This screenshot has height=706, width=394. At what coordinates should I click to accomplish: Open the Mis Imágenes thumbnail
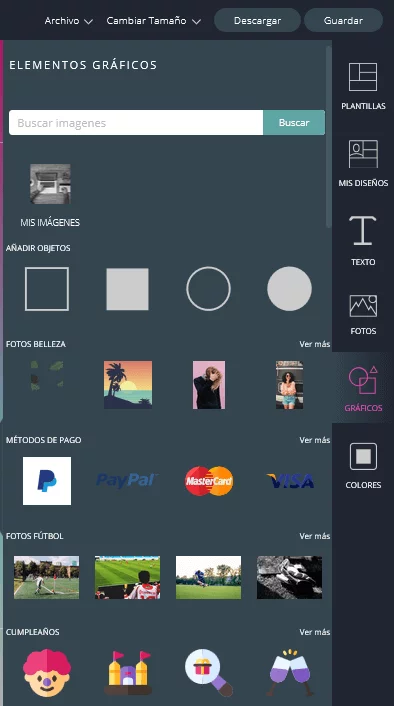click(50, 184)
